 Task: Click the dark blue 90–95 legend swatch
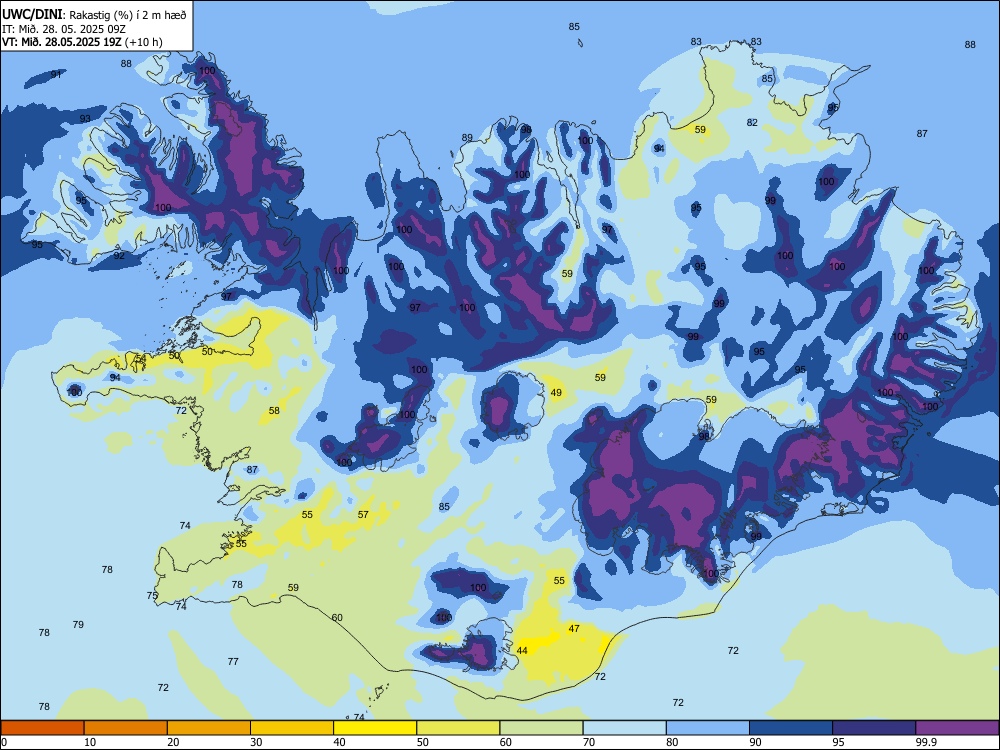[x=791, y=728]
